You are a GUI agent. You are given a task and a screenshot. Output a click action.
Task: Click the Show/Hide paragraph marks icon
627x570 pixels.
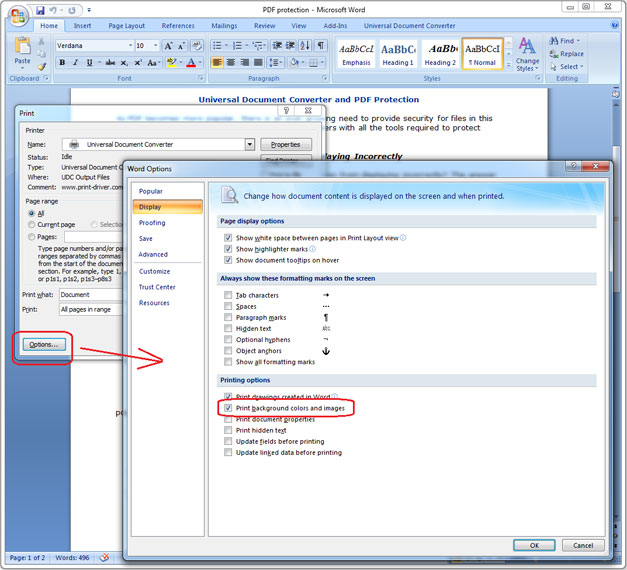pos(321,46)
